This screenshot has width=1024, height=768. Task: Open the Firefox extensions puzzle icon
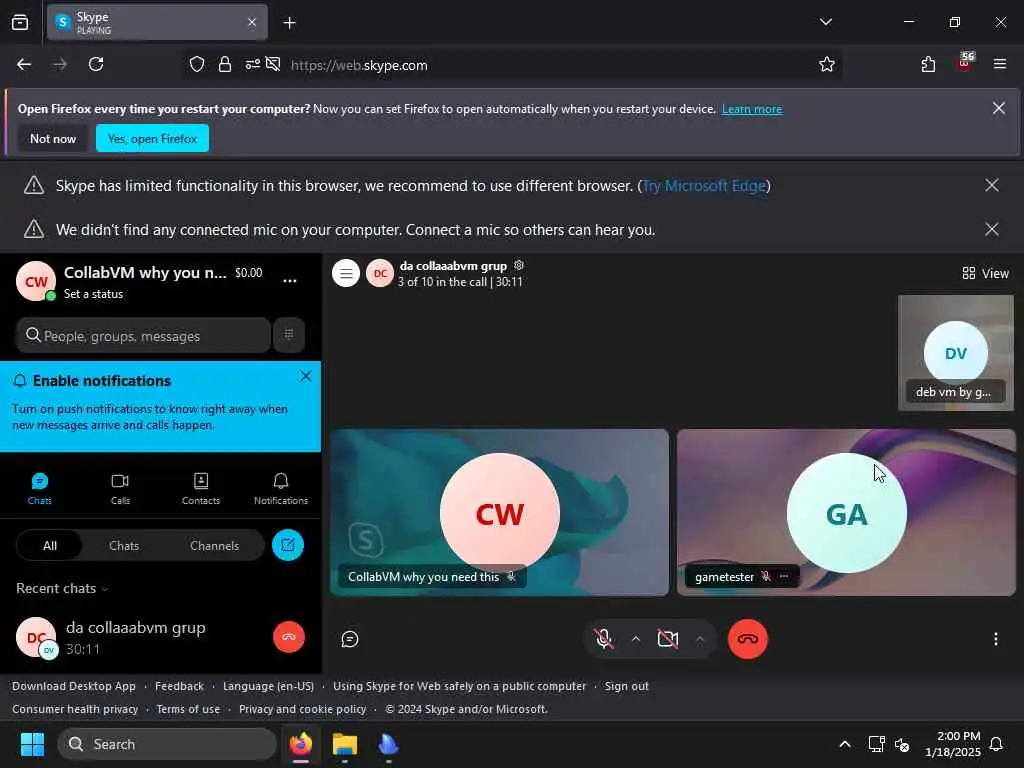click(x=928, y=64)
